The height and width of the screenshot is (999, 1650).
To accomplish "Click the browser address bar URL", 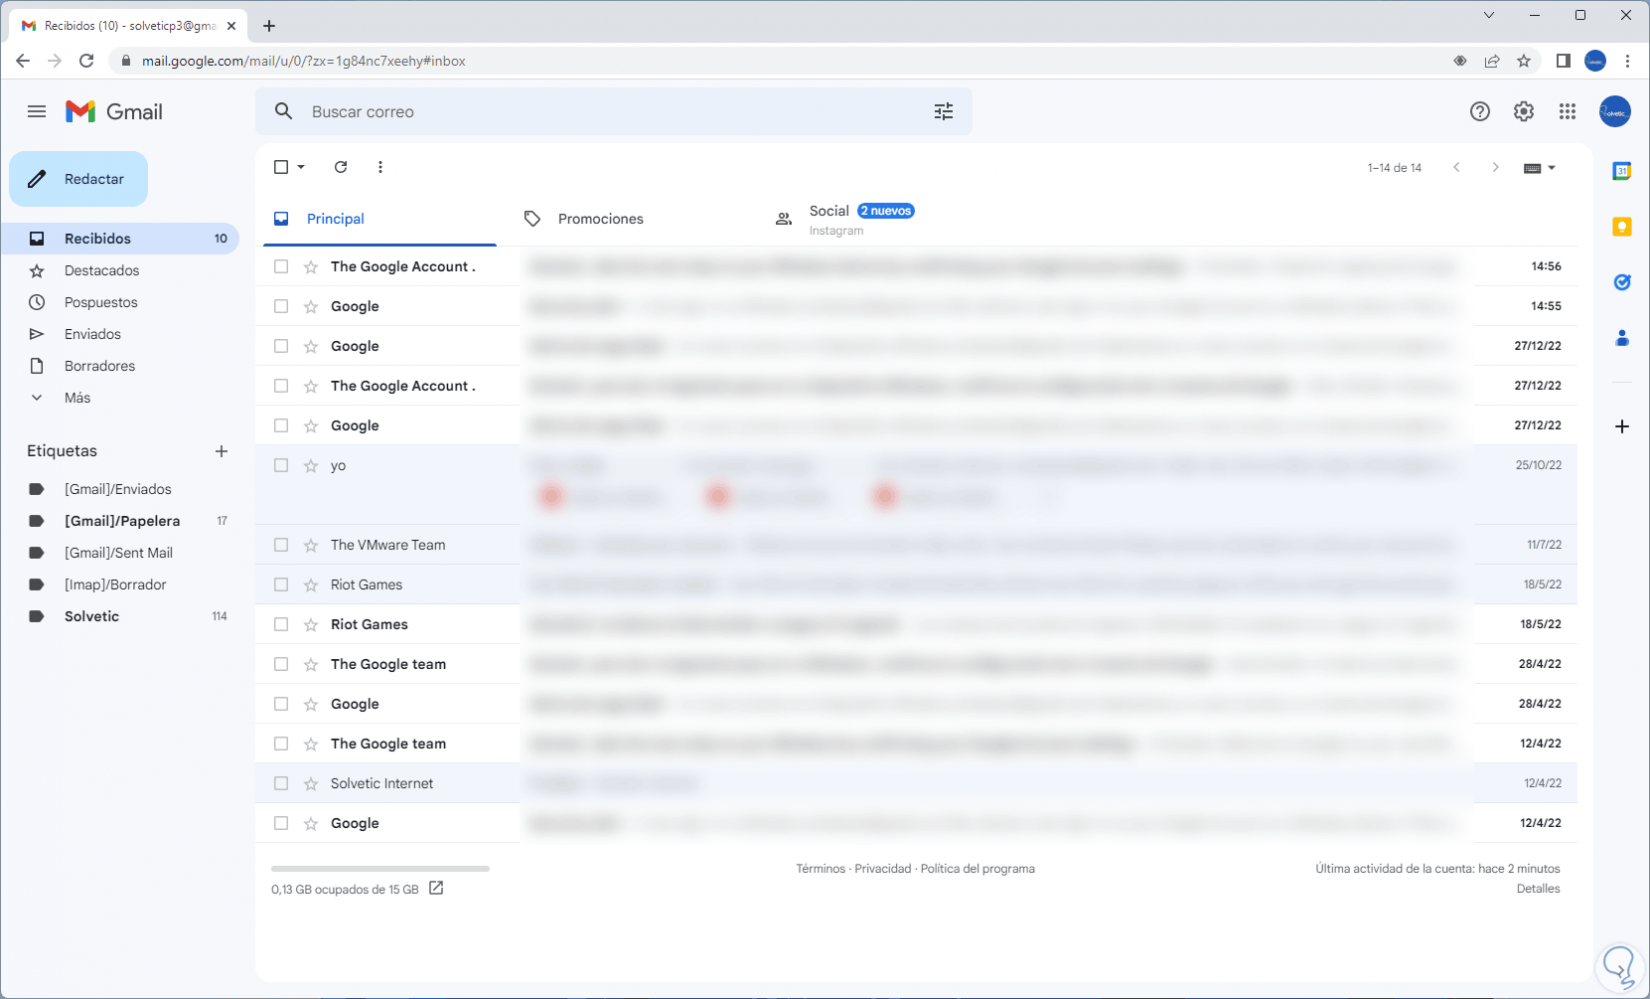I will 304,61.
